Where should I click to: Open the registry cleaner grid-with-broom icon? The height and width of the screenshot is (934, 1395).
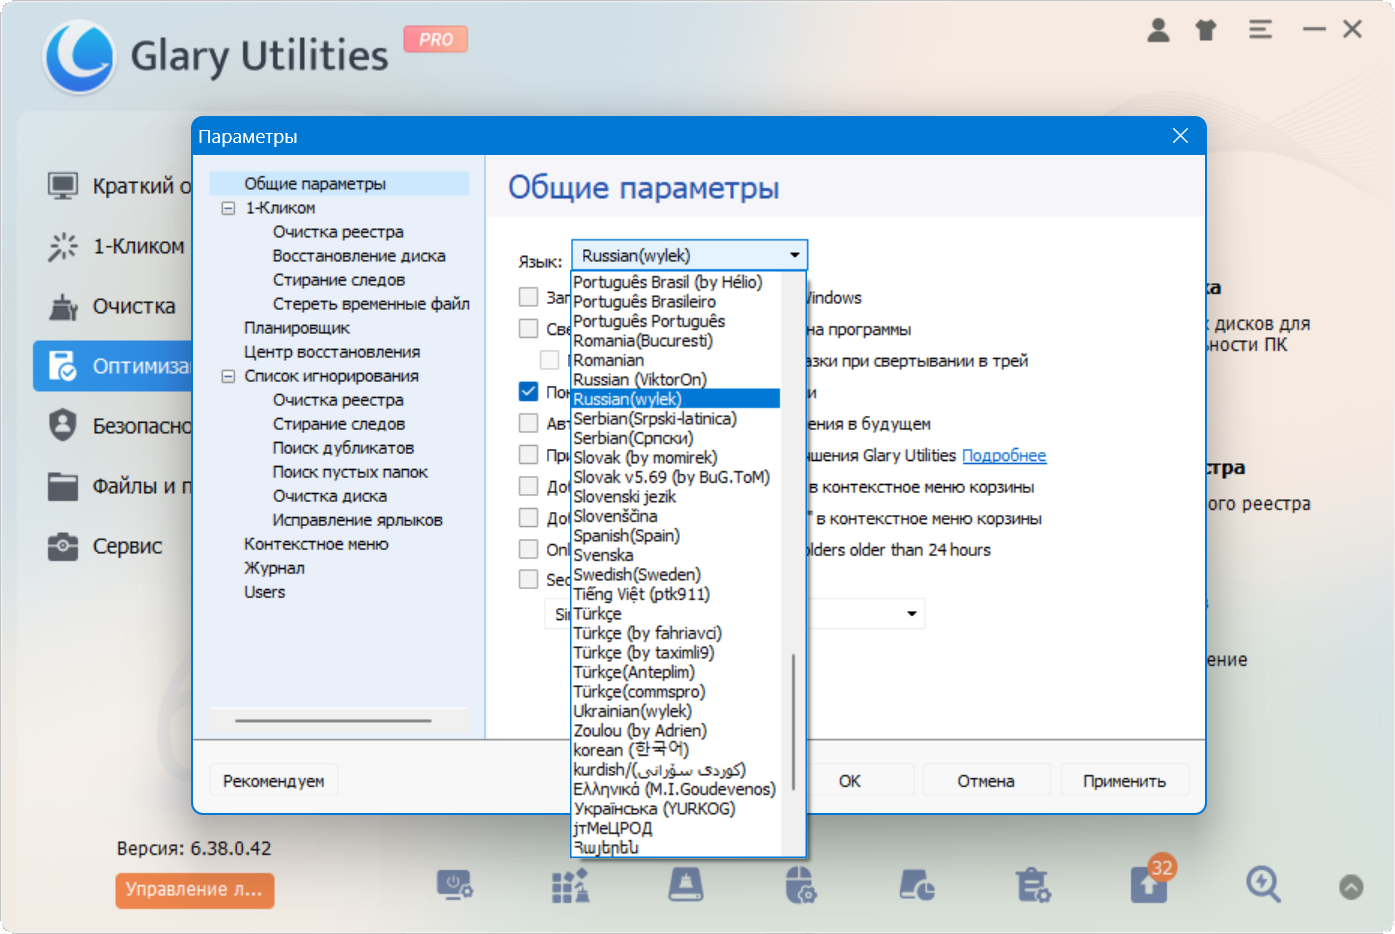click(x=571, y=885)
